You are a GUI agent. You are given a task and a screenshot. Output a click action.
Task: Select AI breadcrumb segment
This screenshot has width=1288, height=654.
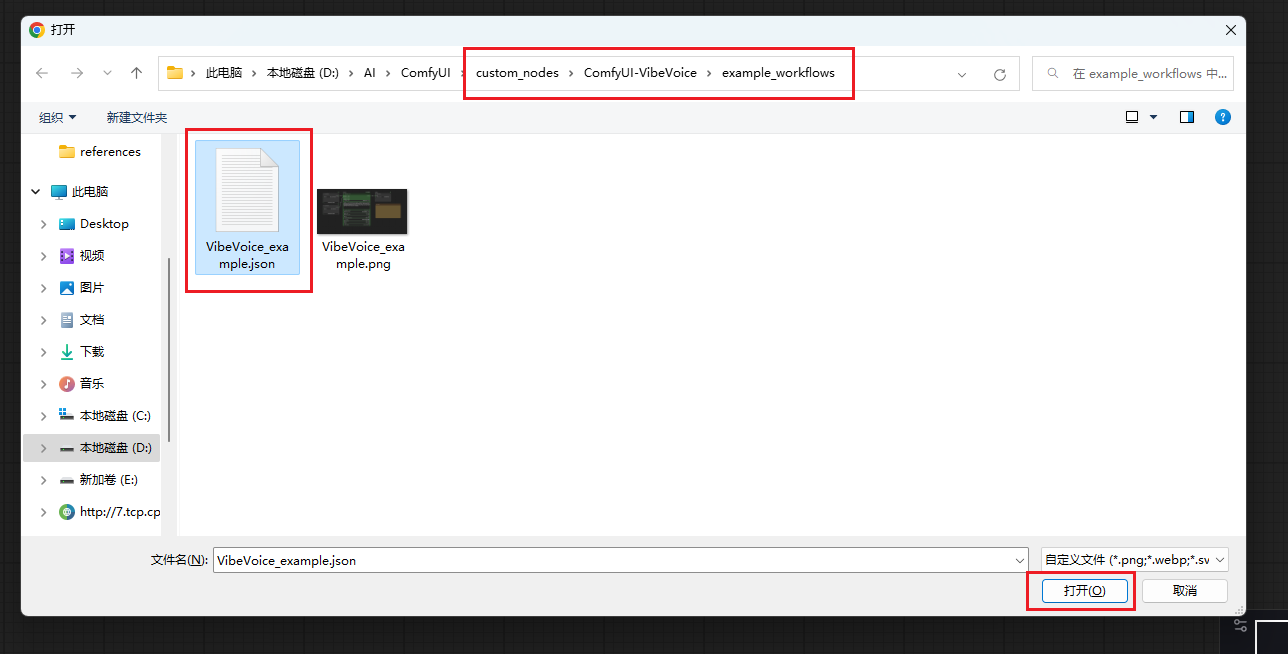370,73
